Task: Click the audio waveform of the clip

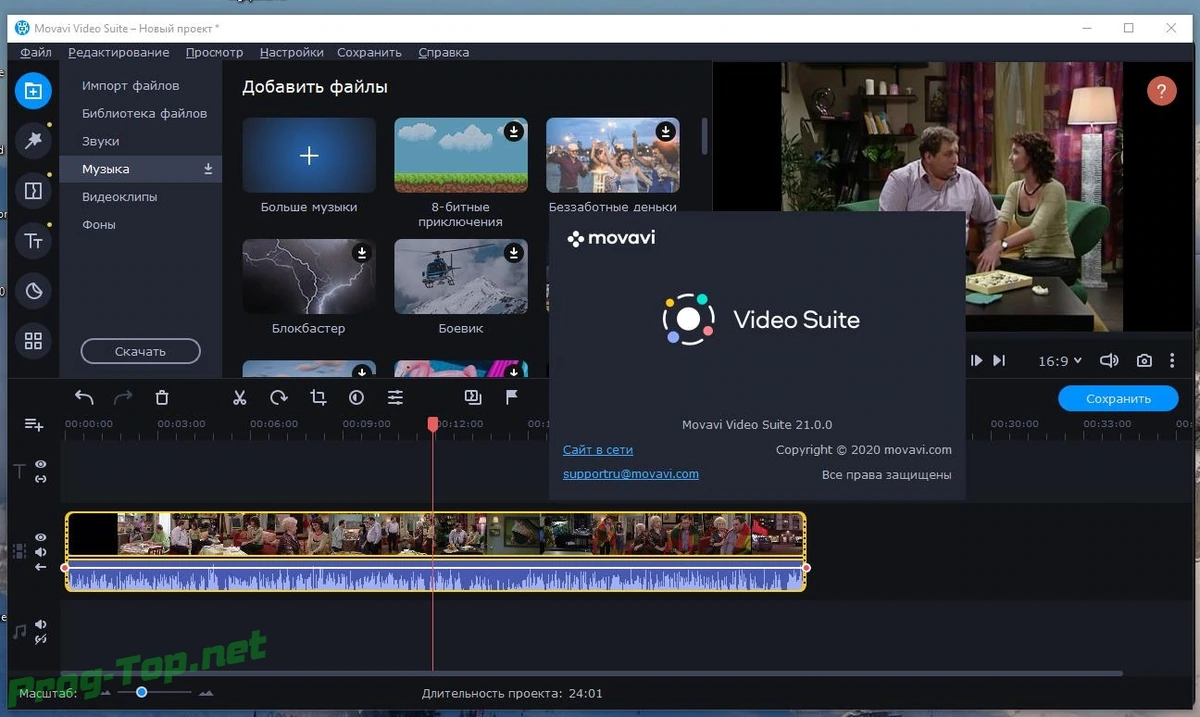Action: pos(435,578)
